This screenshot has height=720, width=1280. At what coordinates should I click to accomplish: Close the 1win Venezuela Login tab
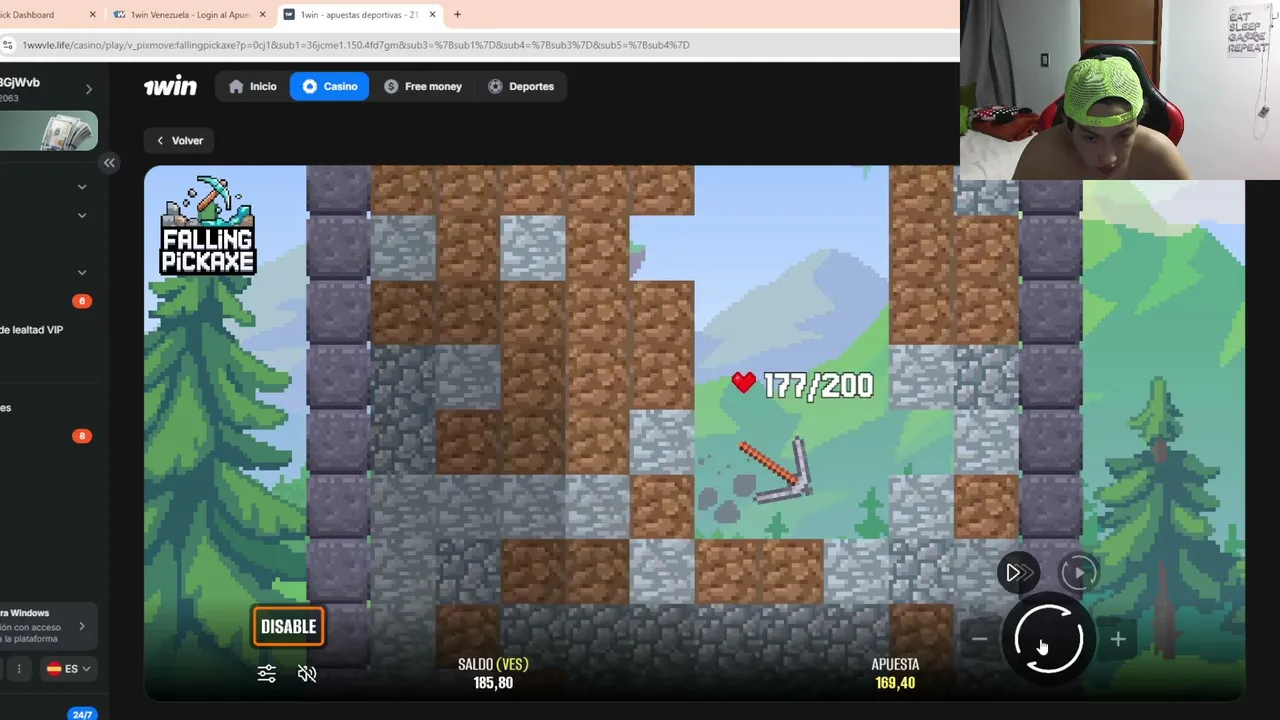coord(263,15)
